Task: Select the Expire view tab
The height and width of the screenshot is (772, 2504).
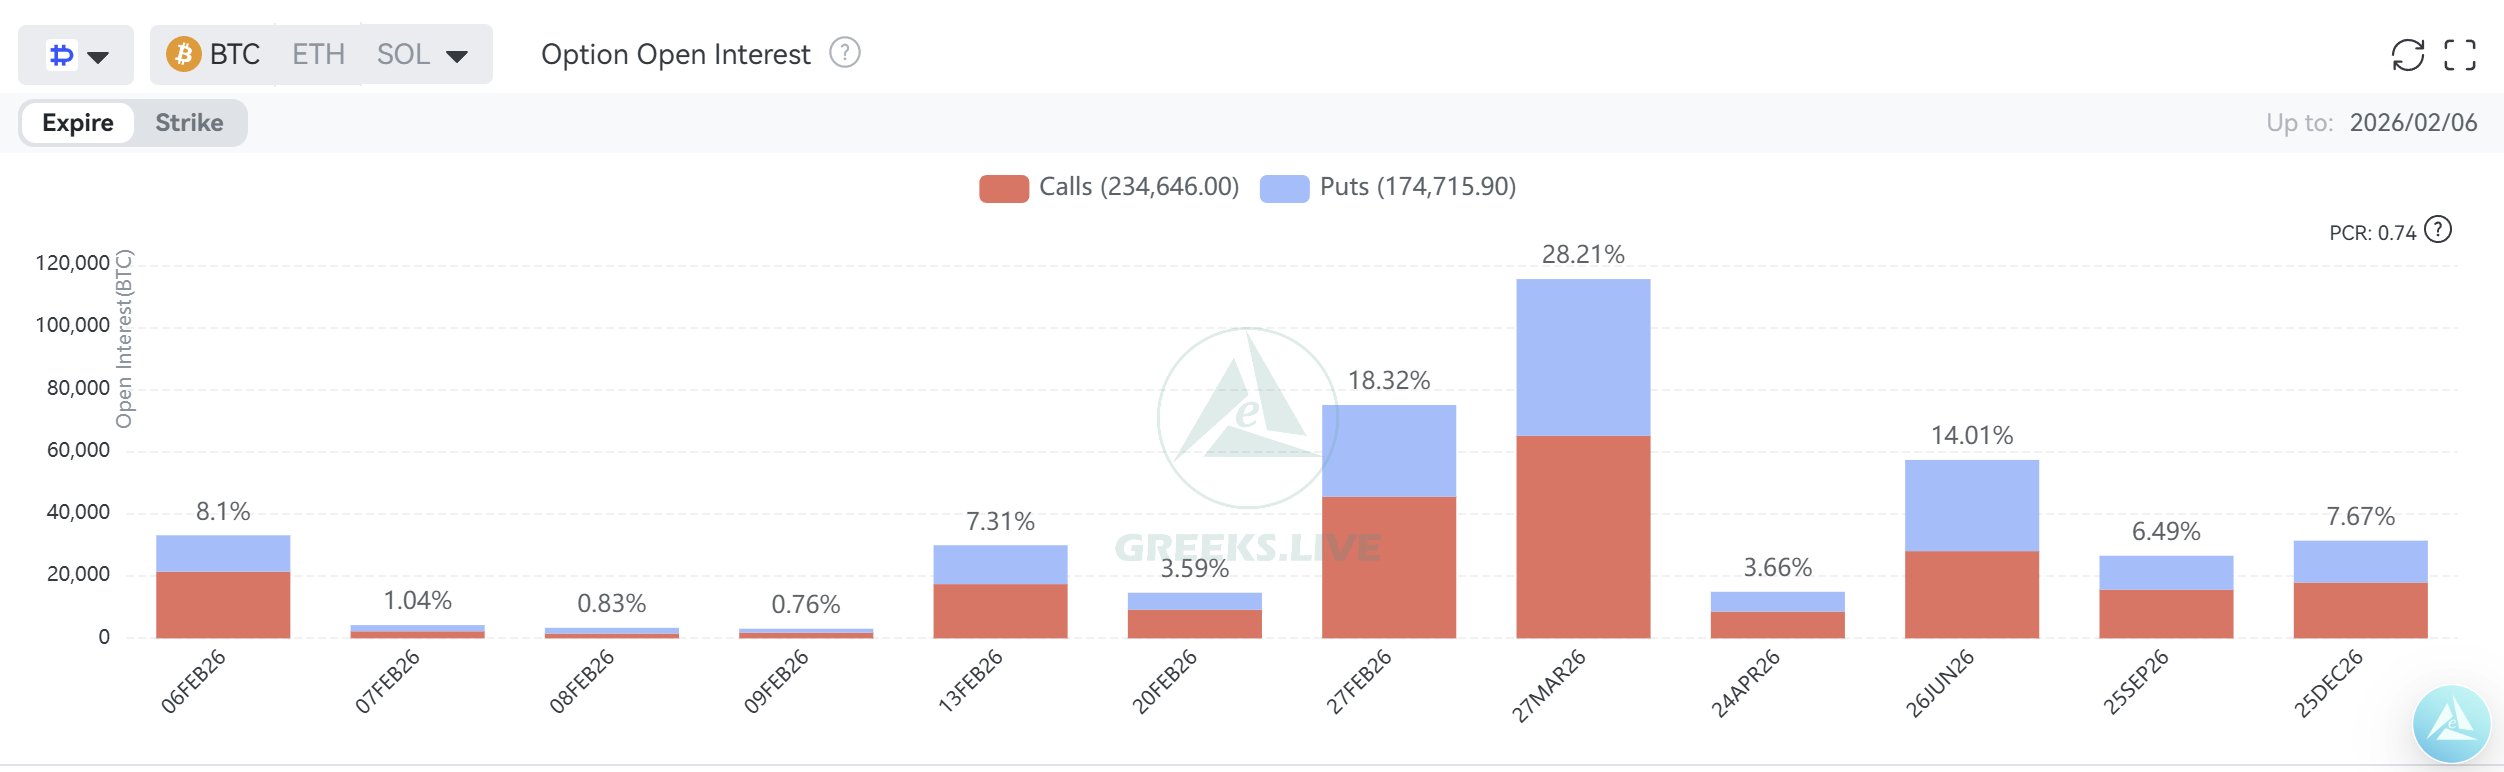Action: point(78,123)
